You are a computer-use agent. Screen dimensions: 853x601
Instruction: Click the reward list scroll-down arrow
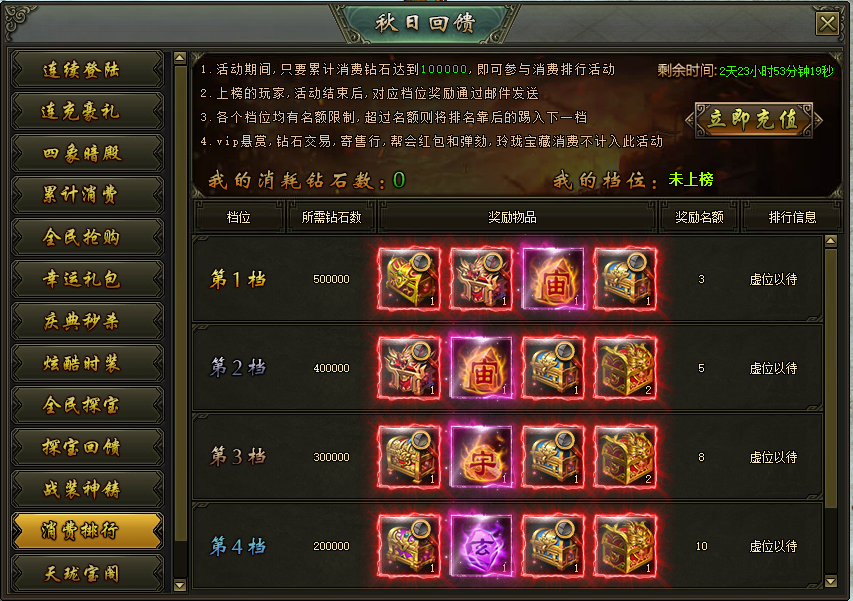coord(830,581)
